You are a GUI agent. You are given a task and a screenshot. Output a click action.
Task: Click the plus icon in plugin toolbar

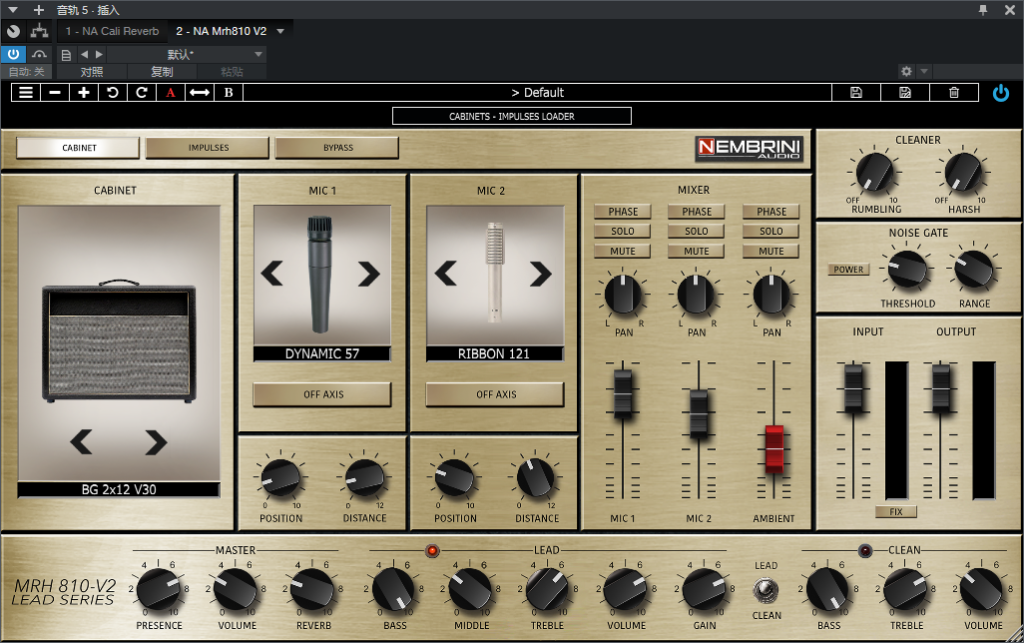click(x=84, y=93)
